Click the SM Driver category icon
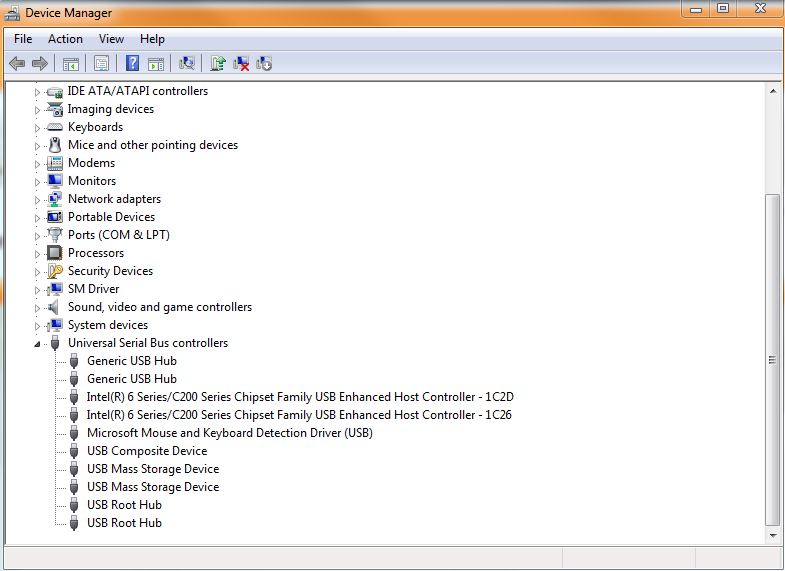This screenshot has height=571, width=785. point(55,289)
